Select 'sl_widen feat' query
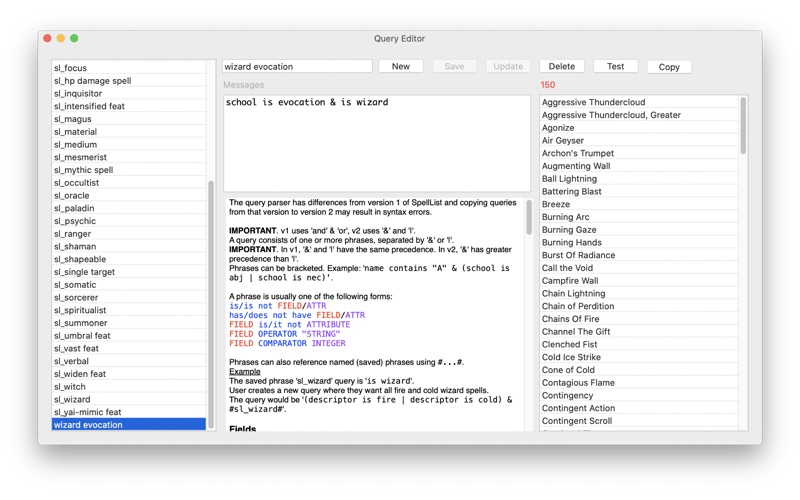This screenshot has height=500, width=800. coord(129,374)
